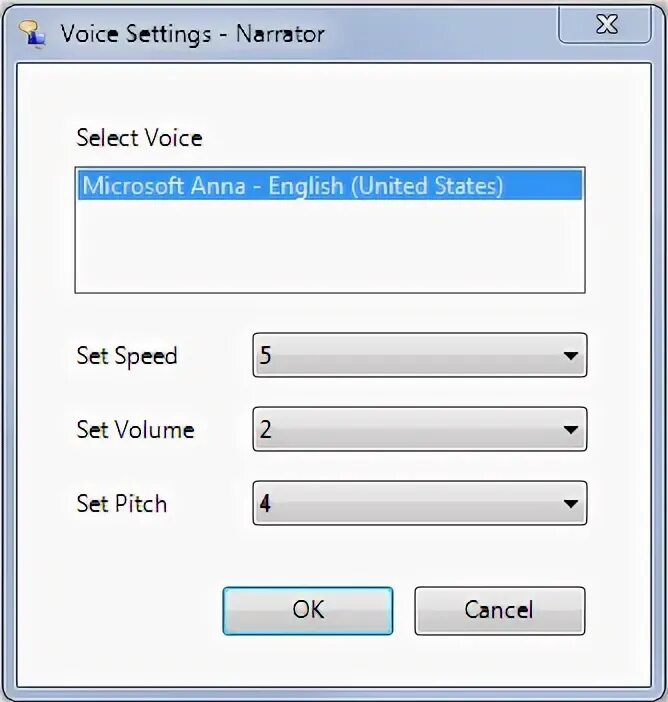668x702 pixels.
Task: Click the 'Set Volume' label
Action: 135,430
